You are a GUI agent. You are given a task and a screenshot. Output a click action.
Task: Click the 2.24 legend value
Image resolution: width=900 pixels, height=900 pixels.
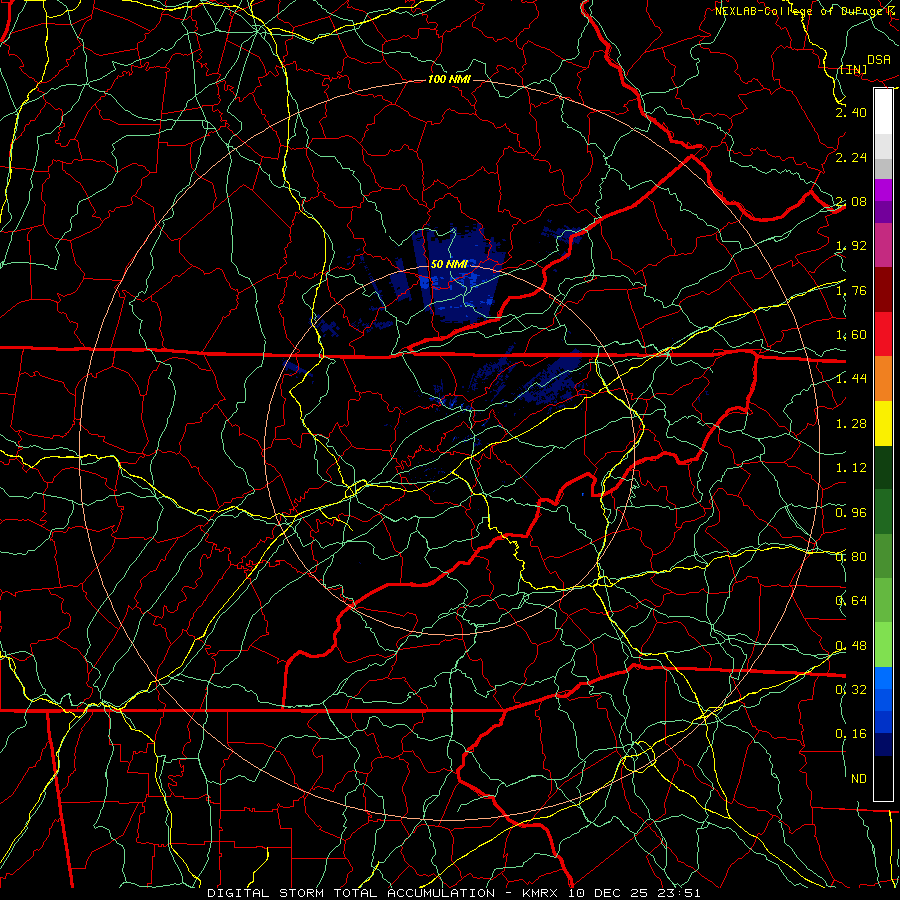tap(851, 157)
